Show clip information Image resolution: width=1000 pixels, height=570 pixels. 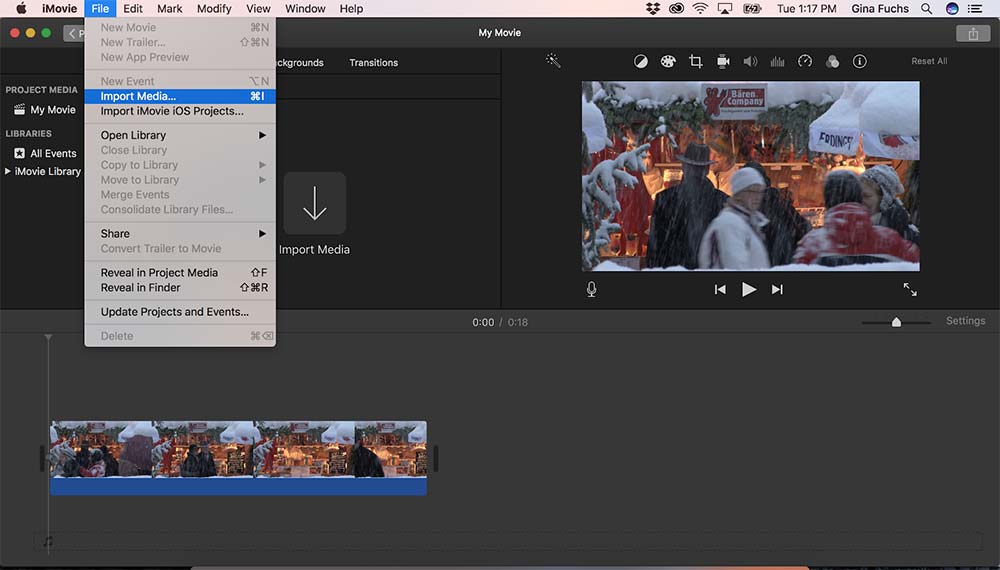point(860,62)
